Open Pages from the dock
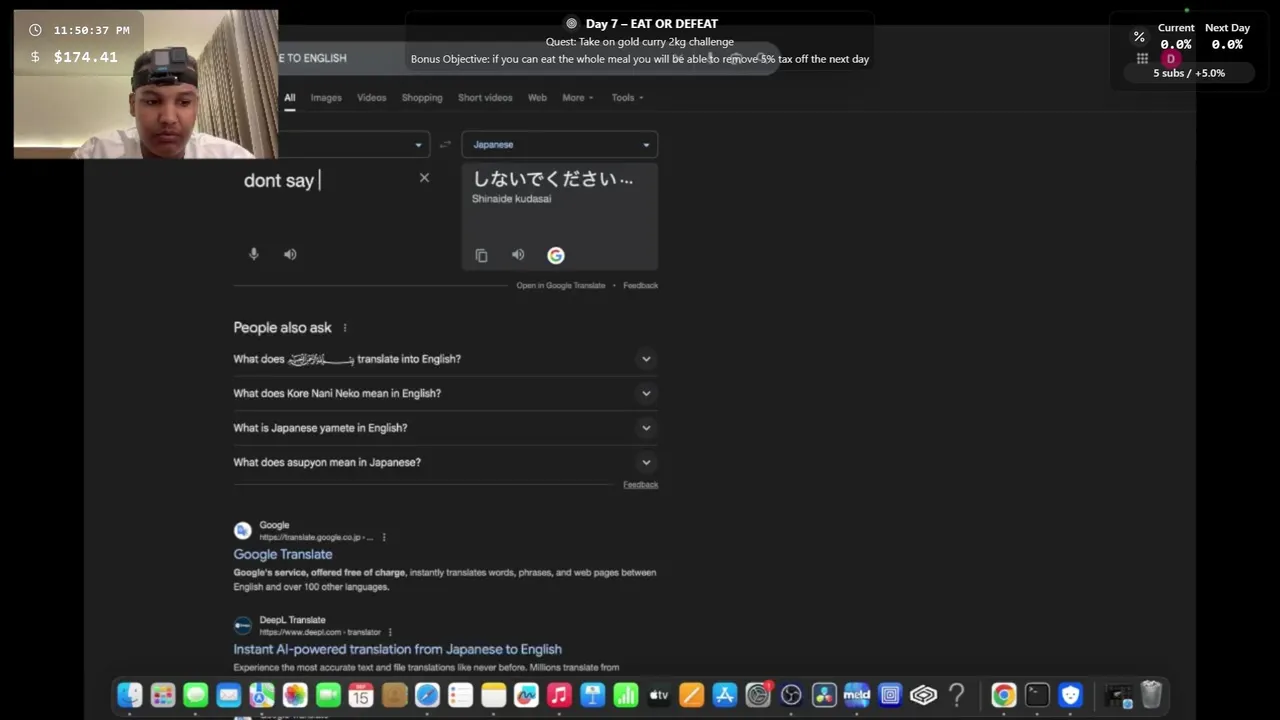The image size is (1280, 720). click(692, 695)
